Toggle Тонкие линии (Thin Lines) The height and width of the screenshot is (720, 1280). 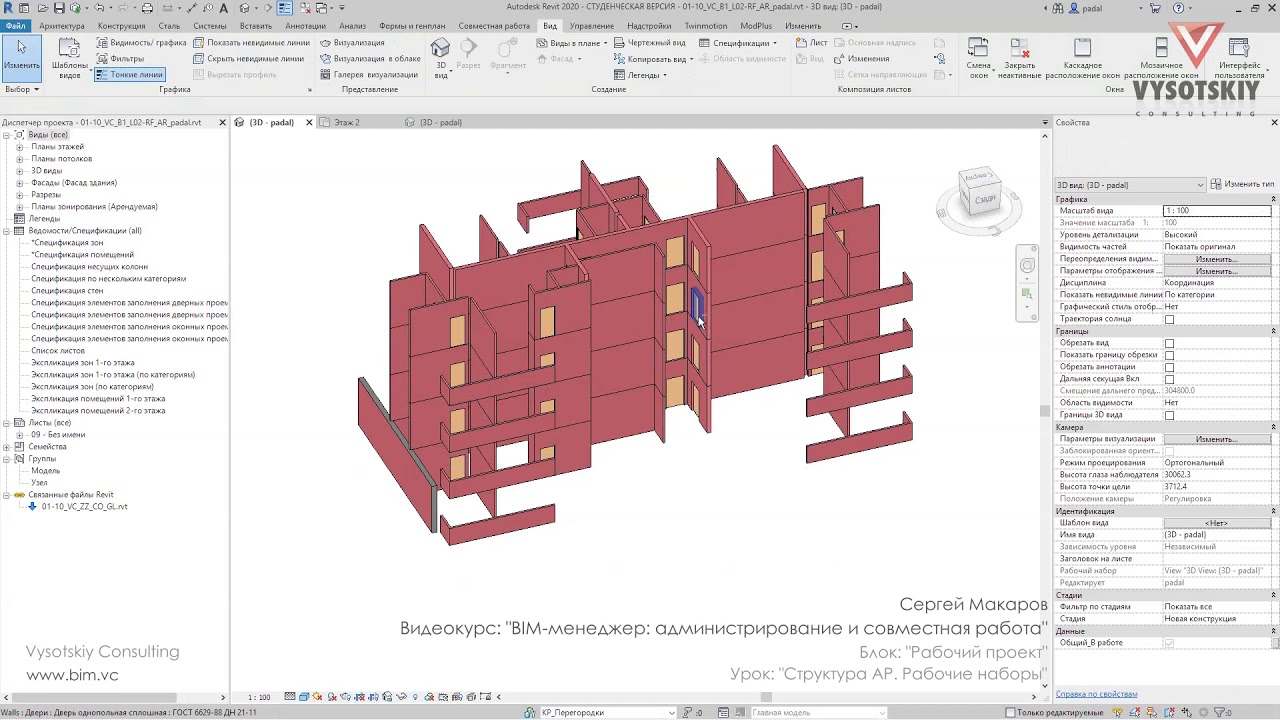[129, 75]
